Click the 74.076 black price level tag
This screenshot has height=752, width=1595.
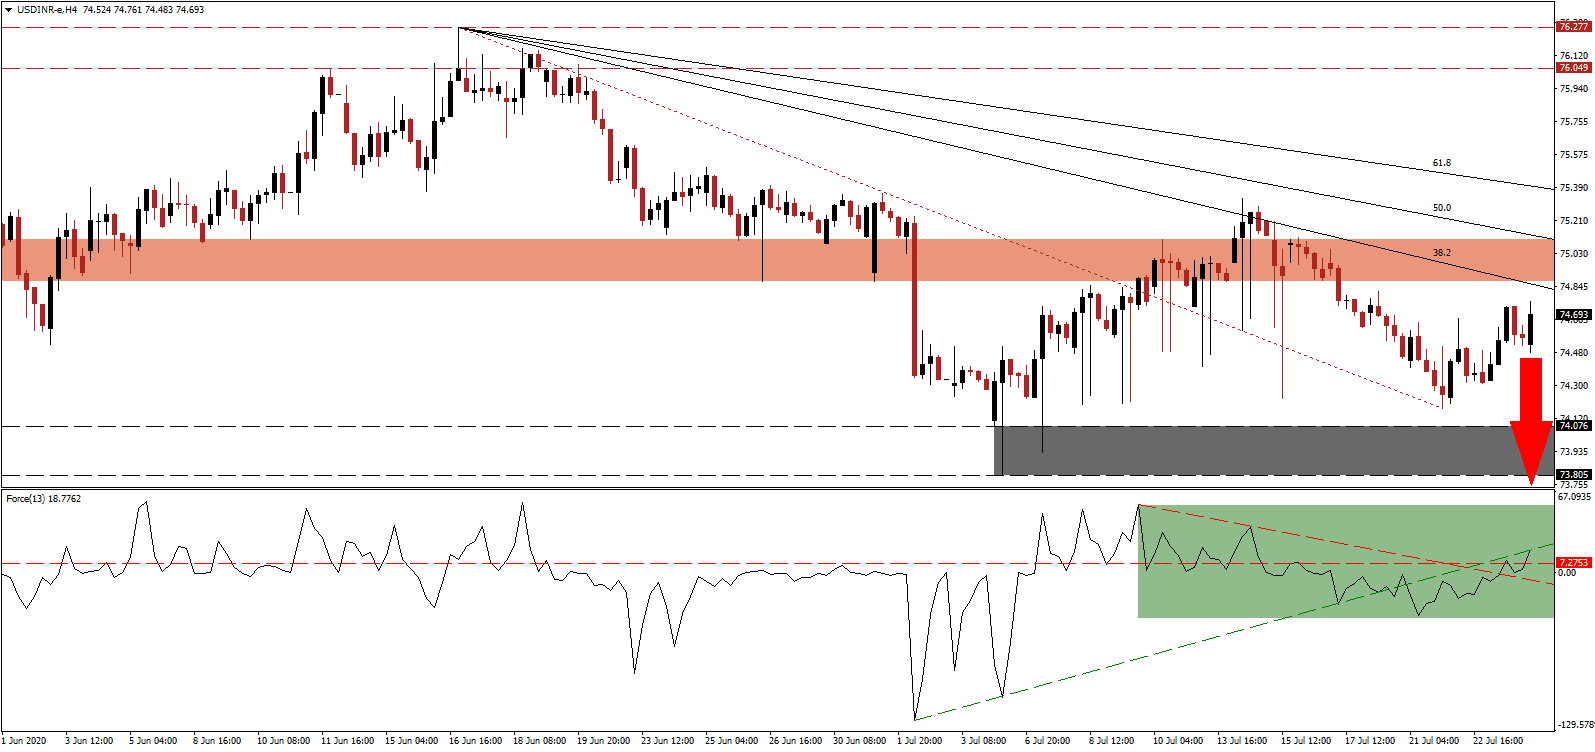point(1573,426)
